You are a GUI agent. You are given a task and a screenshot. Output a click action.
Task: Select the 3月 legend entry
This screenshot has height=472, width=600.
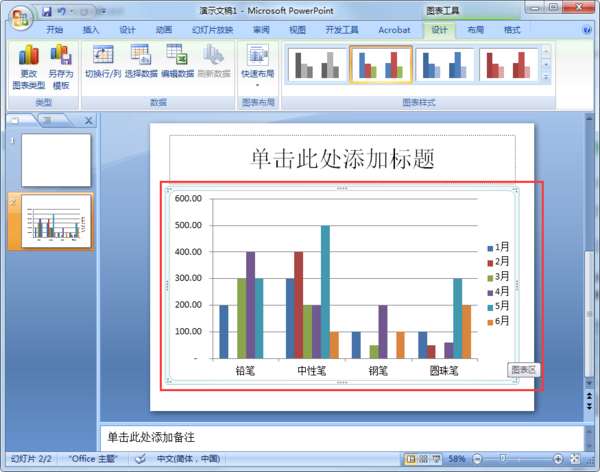coord(498,276)
